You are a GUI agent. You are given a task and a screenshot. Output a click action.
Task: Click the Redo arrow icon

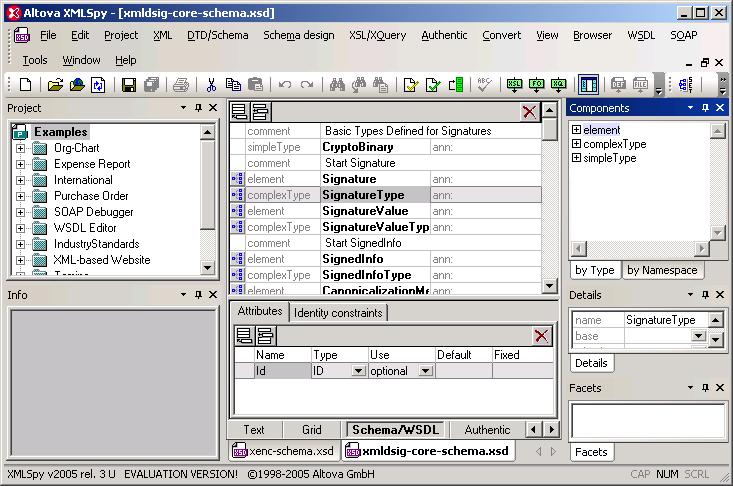click(x=307, y=85)
